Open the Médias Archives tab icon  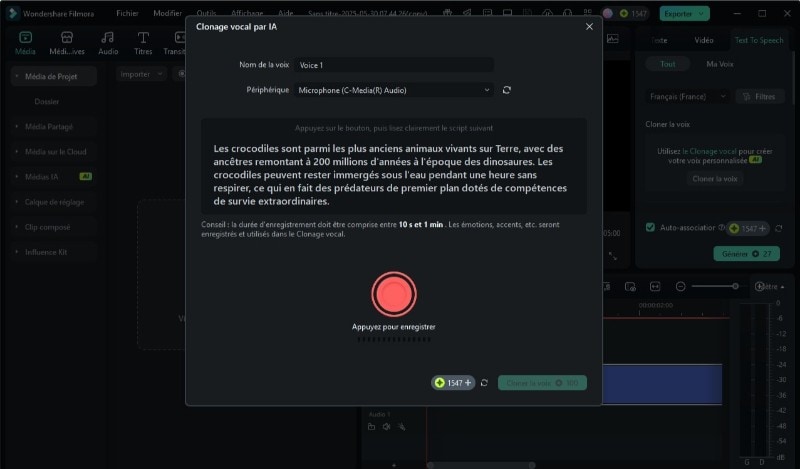[x=67, y=43]
